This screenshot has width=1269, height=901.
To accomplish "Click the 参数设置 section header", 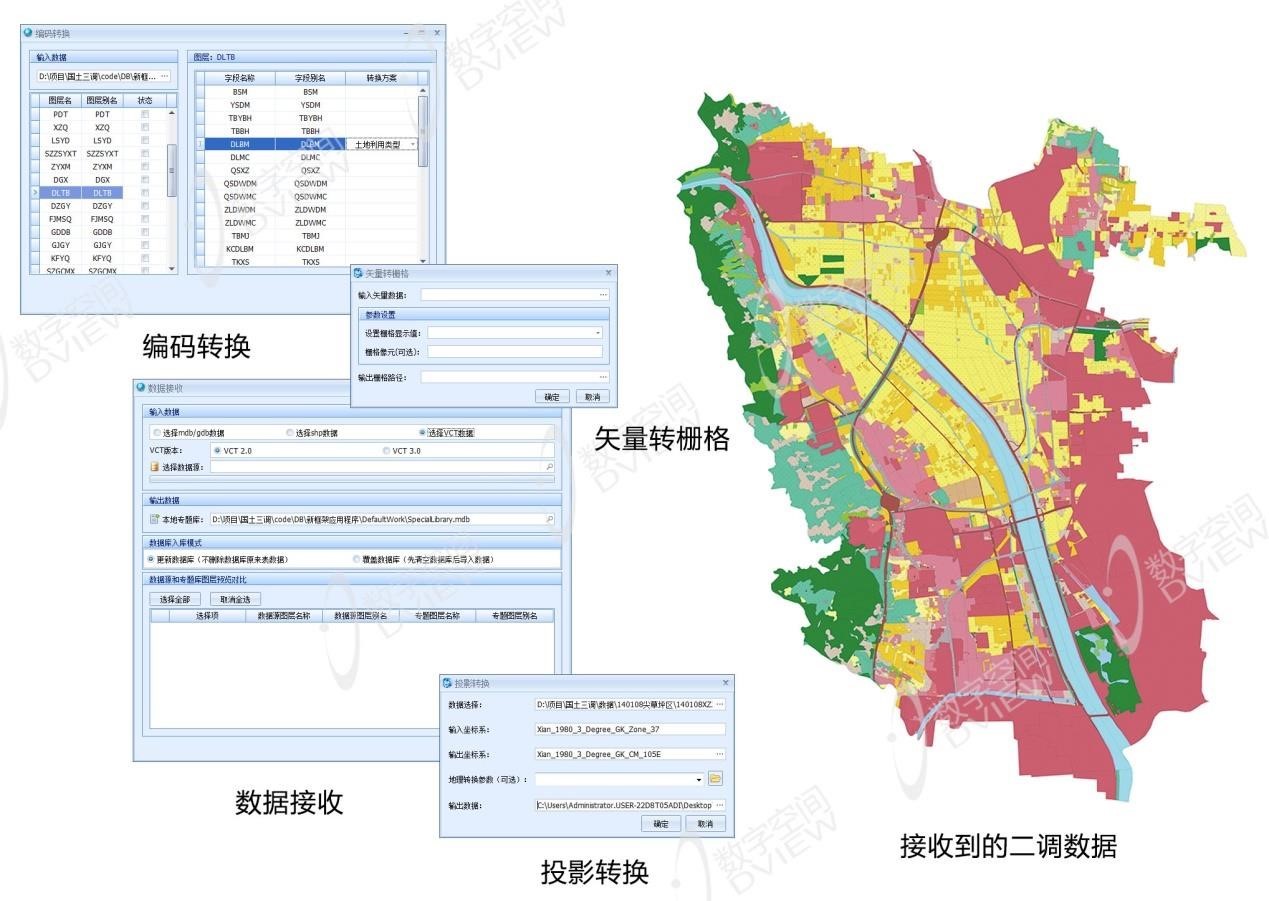I will point(381,314).
